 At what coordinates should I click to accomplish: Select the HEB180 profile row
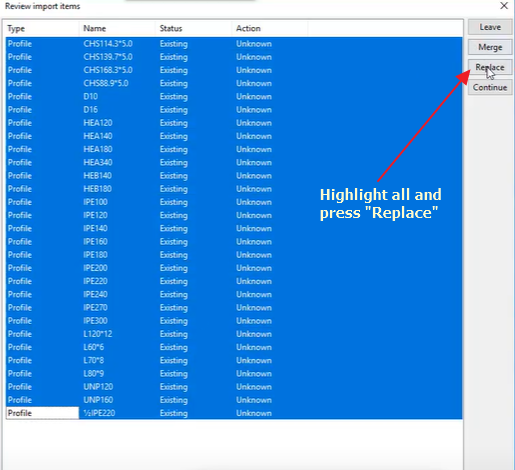coord(234,189)
